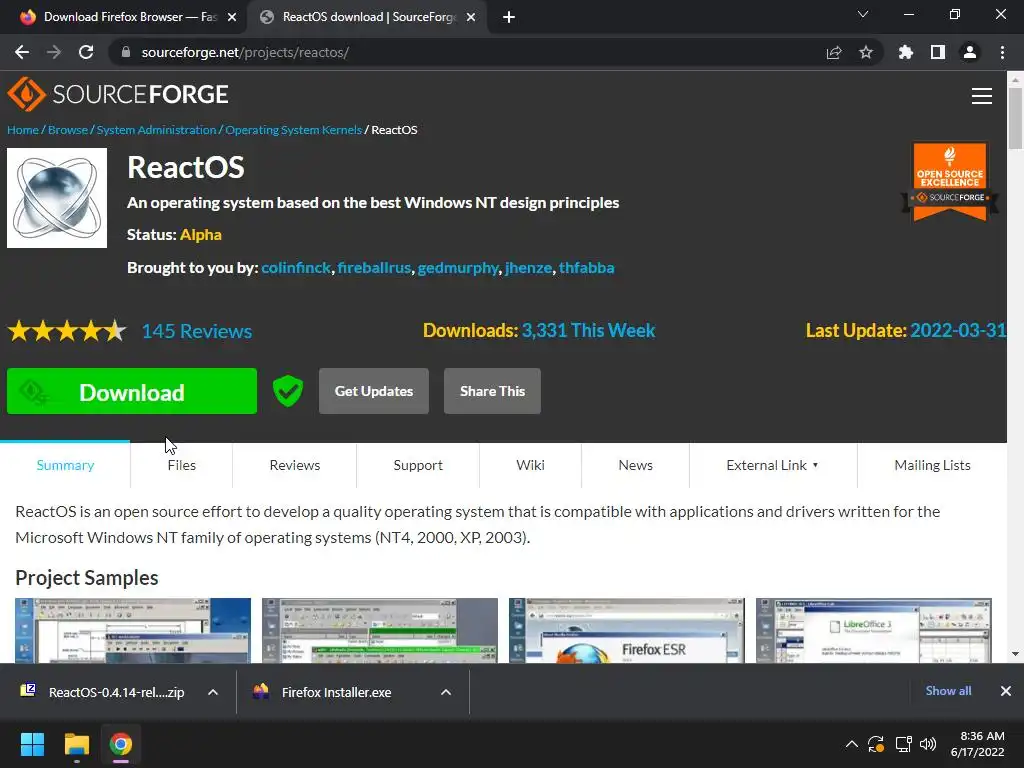Open jhenze's profile link

528,268
